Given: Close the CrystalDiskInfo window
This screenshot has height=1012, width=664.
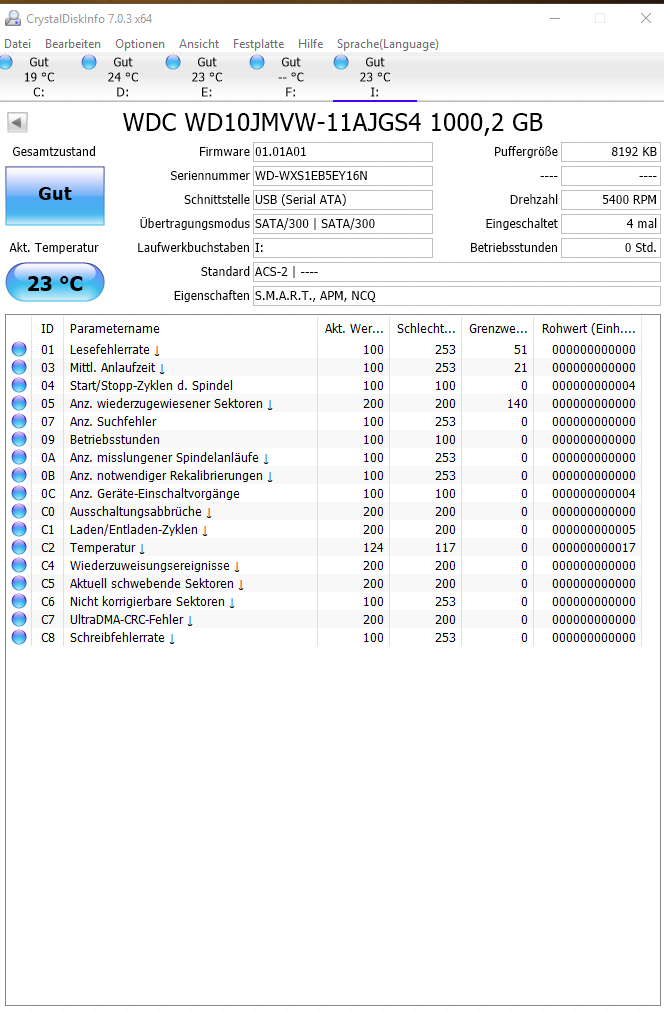Looking at the screenshot, I should pos(645,18).
